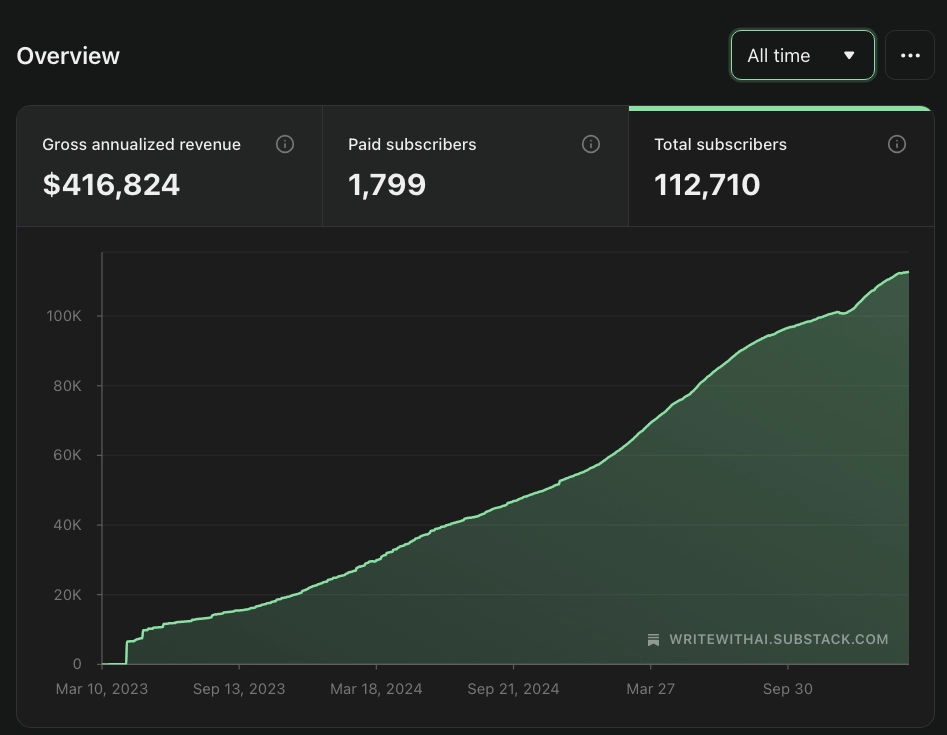This screenshot has width=947, height=735.
Task: Select the Total subscribers tab
Action: (x=782, y=166)
